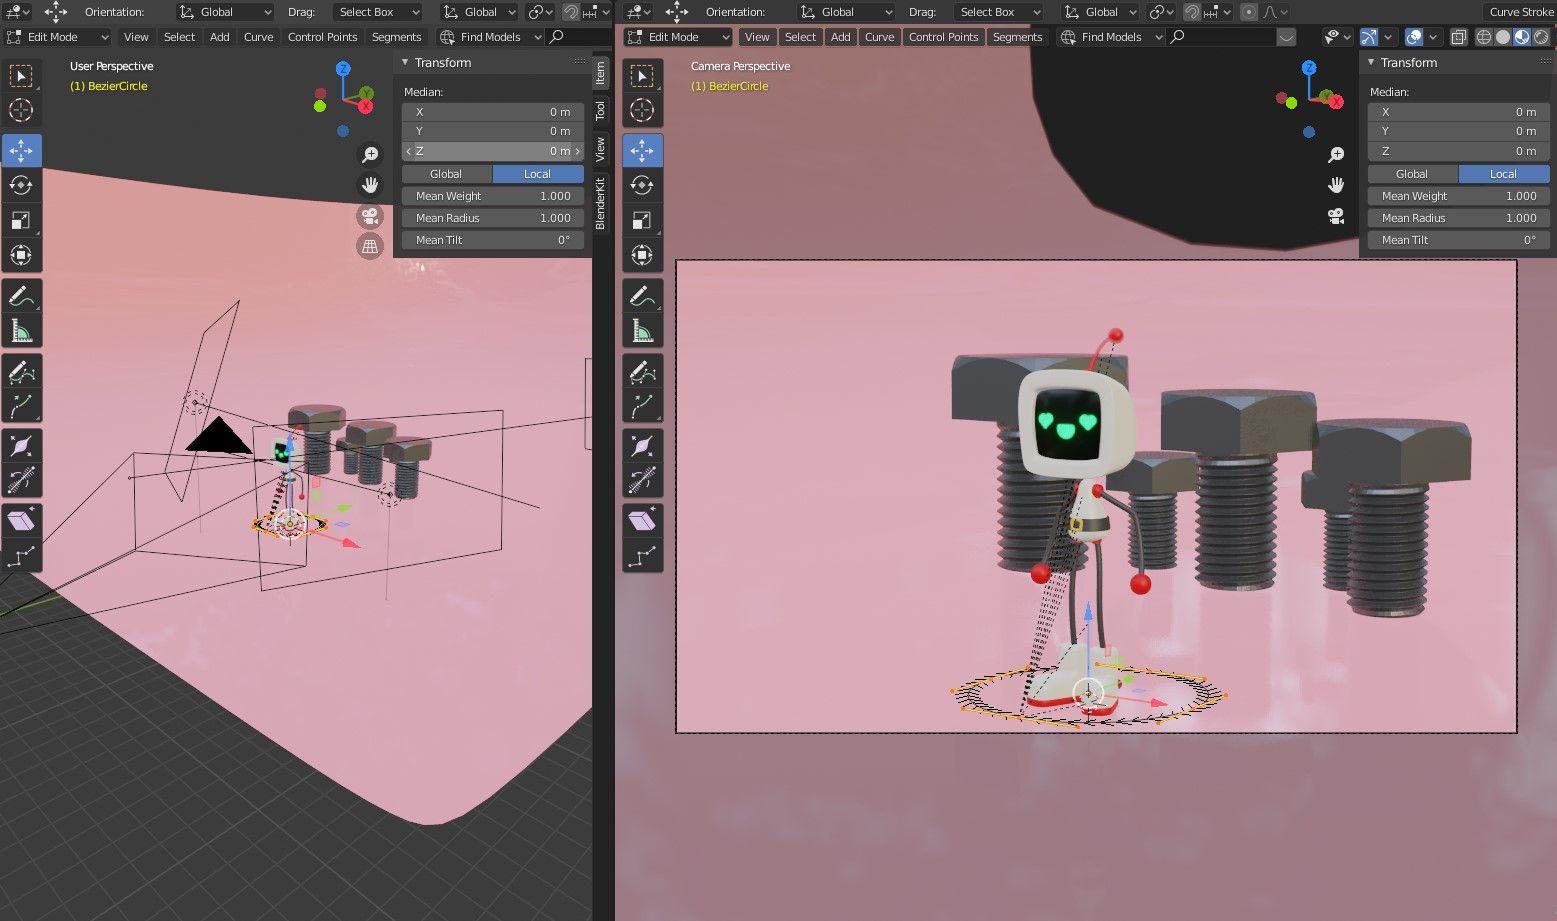Select the Scale tool in left viewport
The width and height of the screenshot is (1557, 921).
21,220
